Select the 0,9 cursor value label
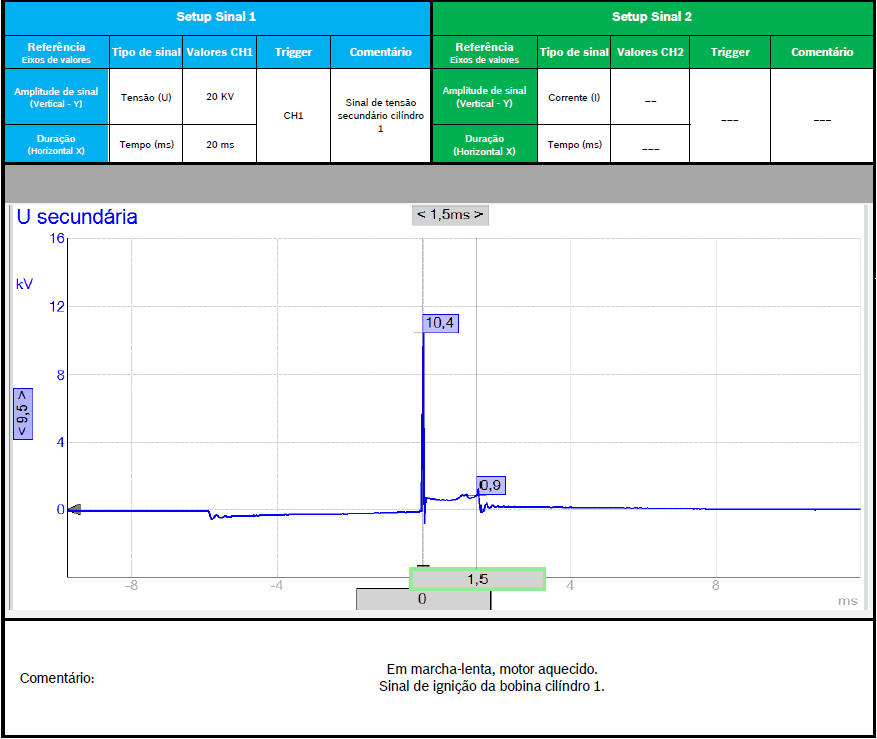This screenshot has width=877, height=739. pos(490,486)
